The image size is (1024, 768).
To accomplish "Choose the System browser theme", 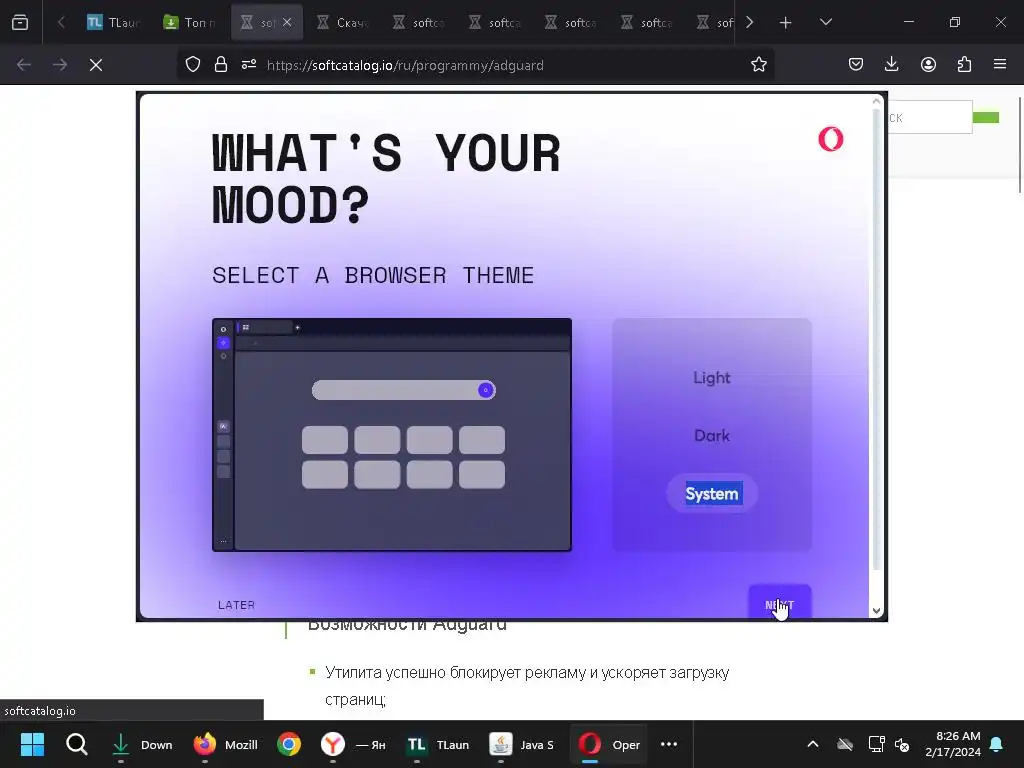I will point(712,494).
